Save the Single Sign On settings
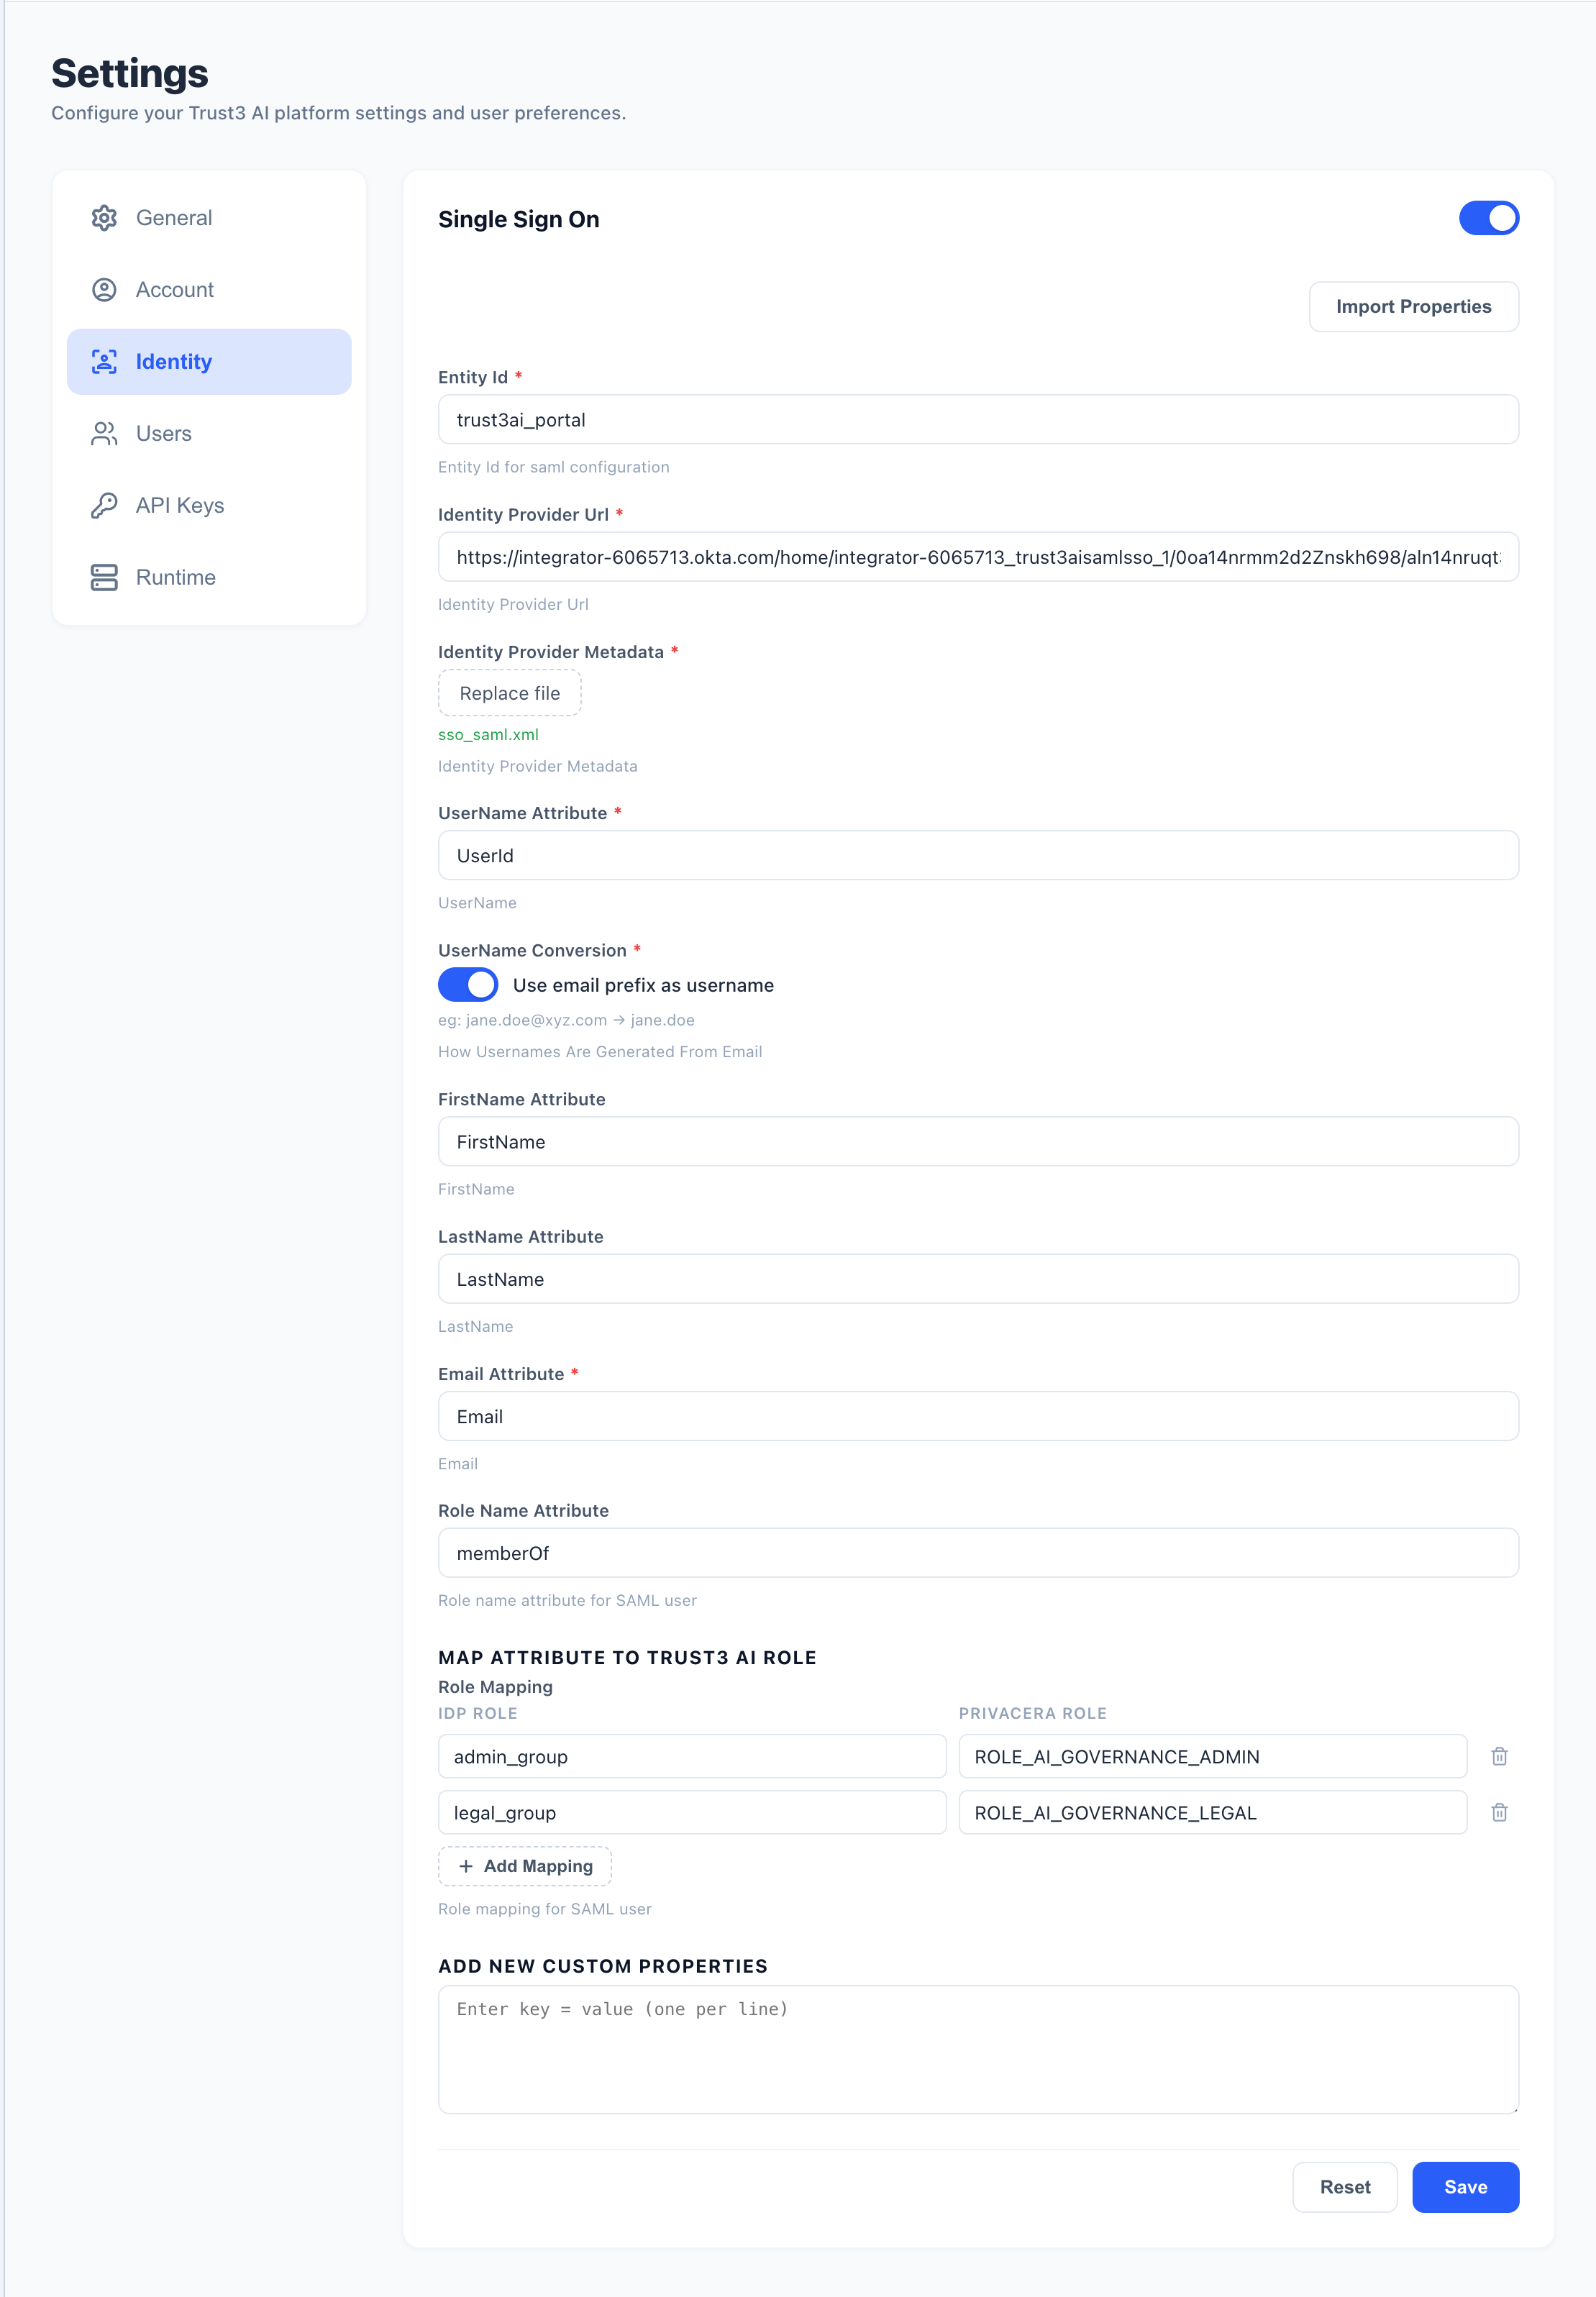 (1465, 2188)
